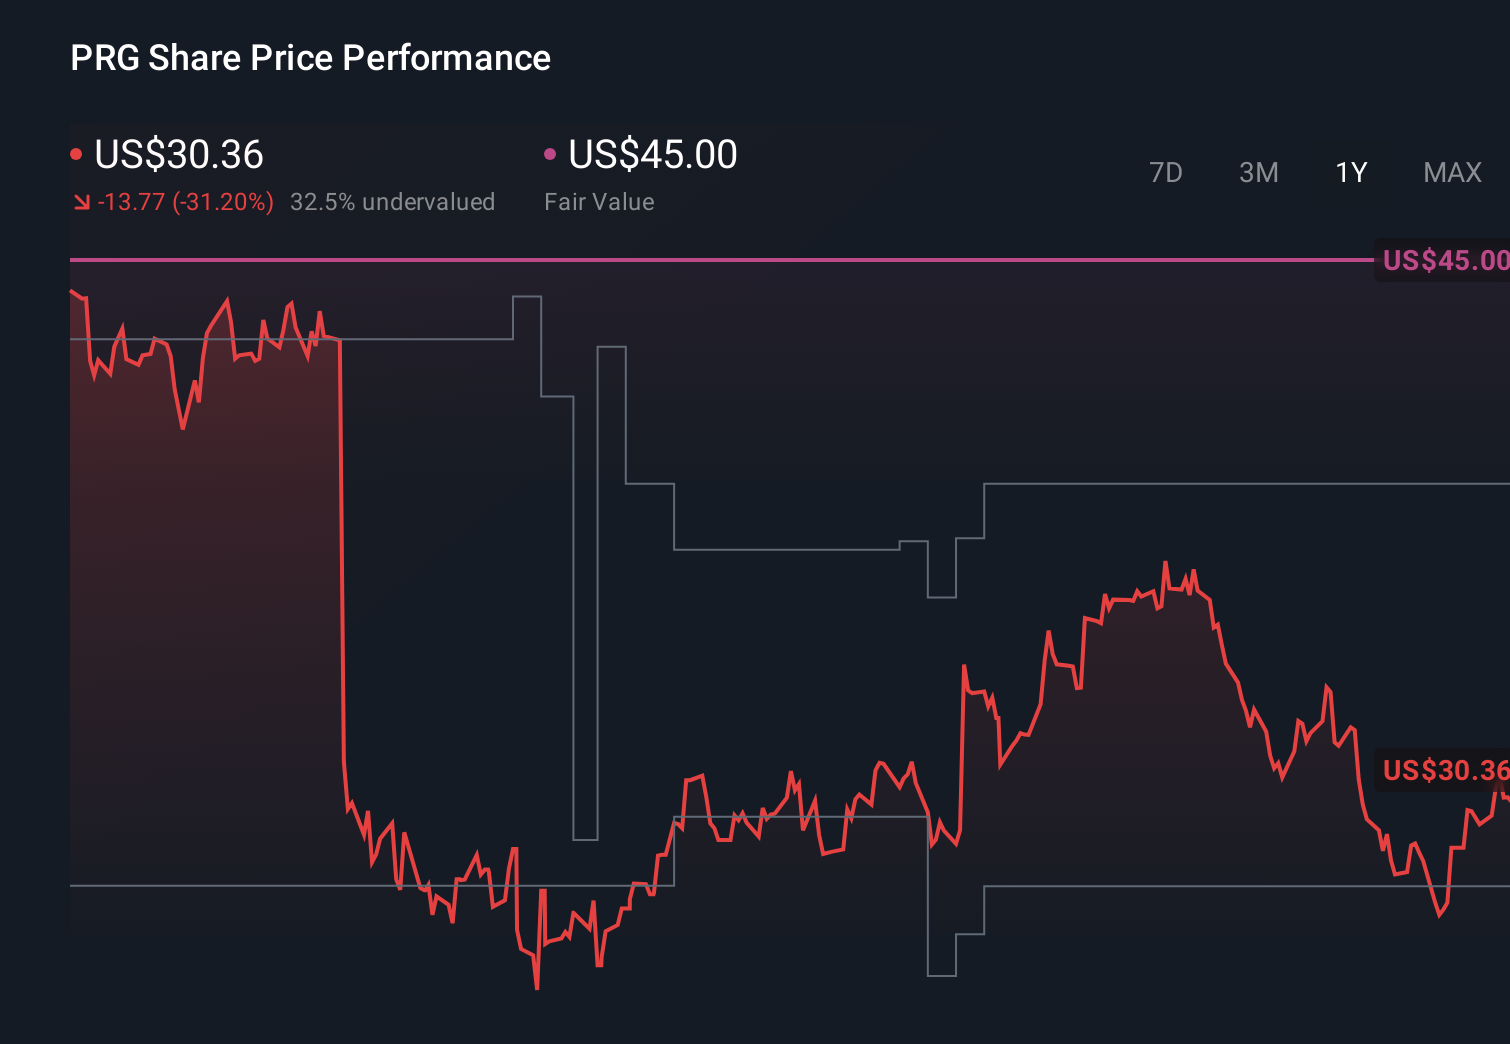Click the -13.77 (-31.20%) change figure
The height and width of the screenshot is (1044, 1510).
pos(186,202)
